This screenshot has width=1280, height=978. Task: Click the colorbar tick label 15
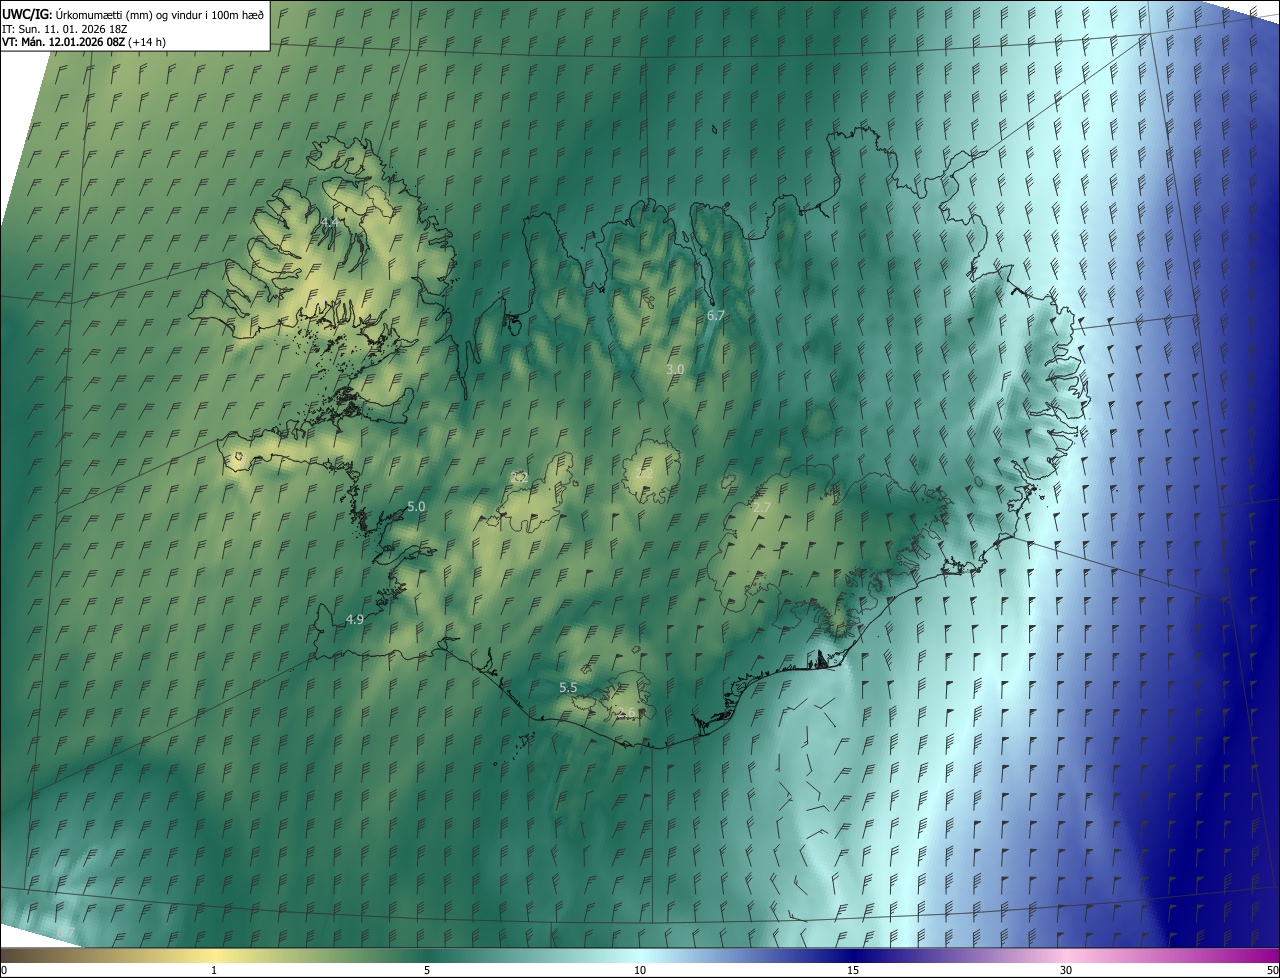click(x=853, y=971)
